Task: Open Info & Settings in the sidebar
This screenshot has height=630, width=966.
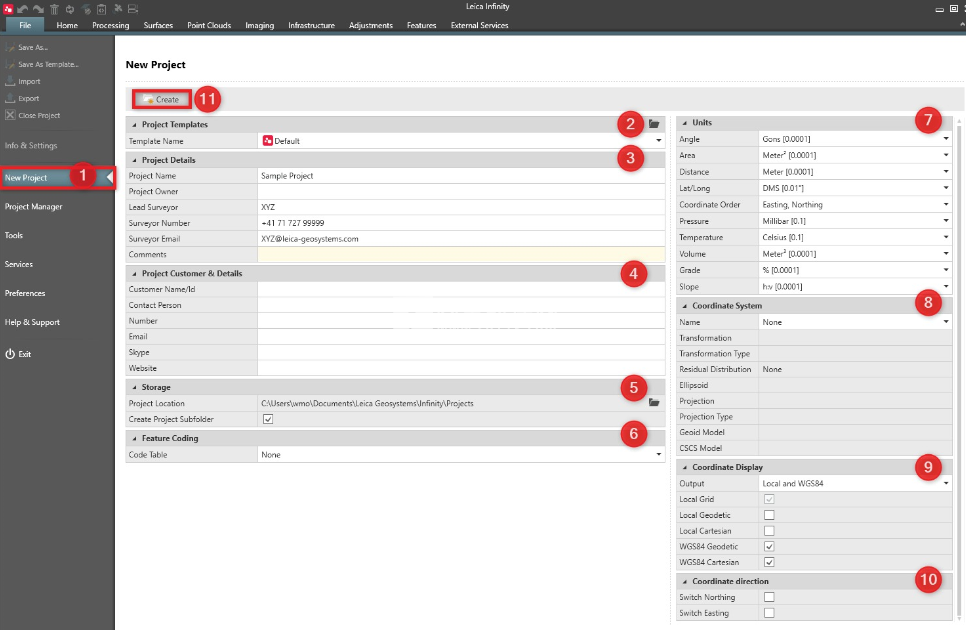Action: click(x=31, y=145)
